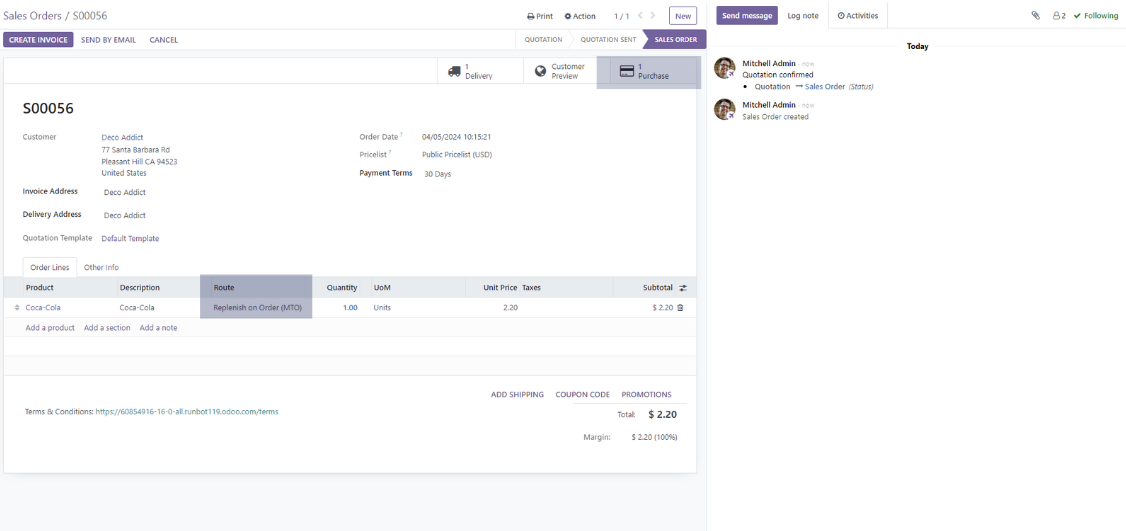Click the Create Invoice button
Screen dimensions: 1126x531
click(38, 40)
